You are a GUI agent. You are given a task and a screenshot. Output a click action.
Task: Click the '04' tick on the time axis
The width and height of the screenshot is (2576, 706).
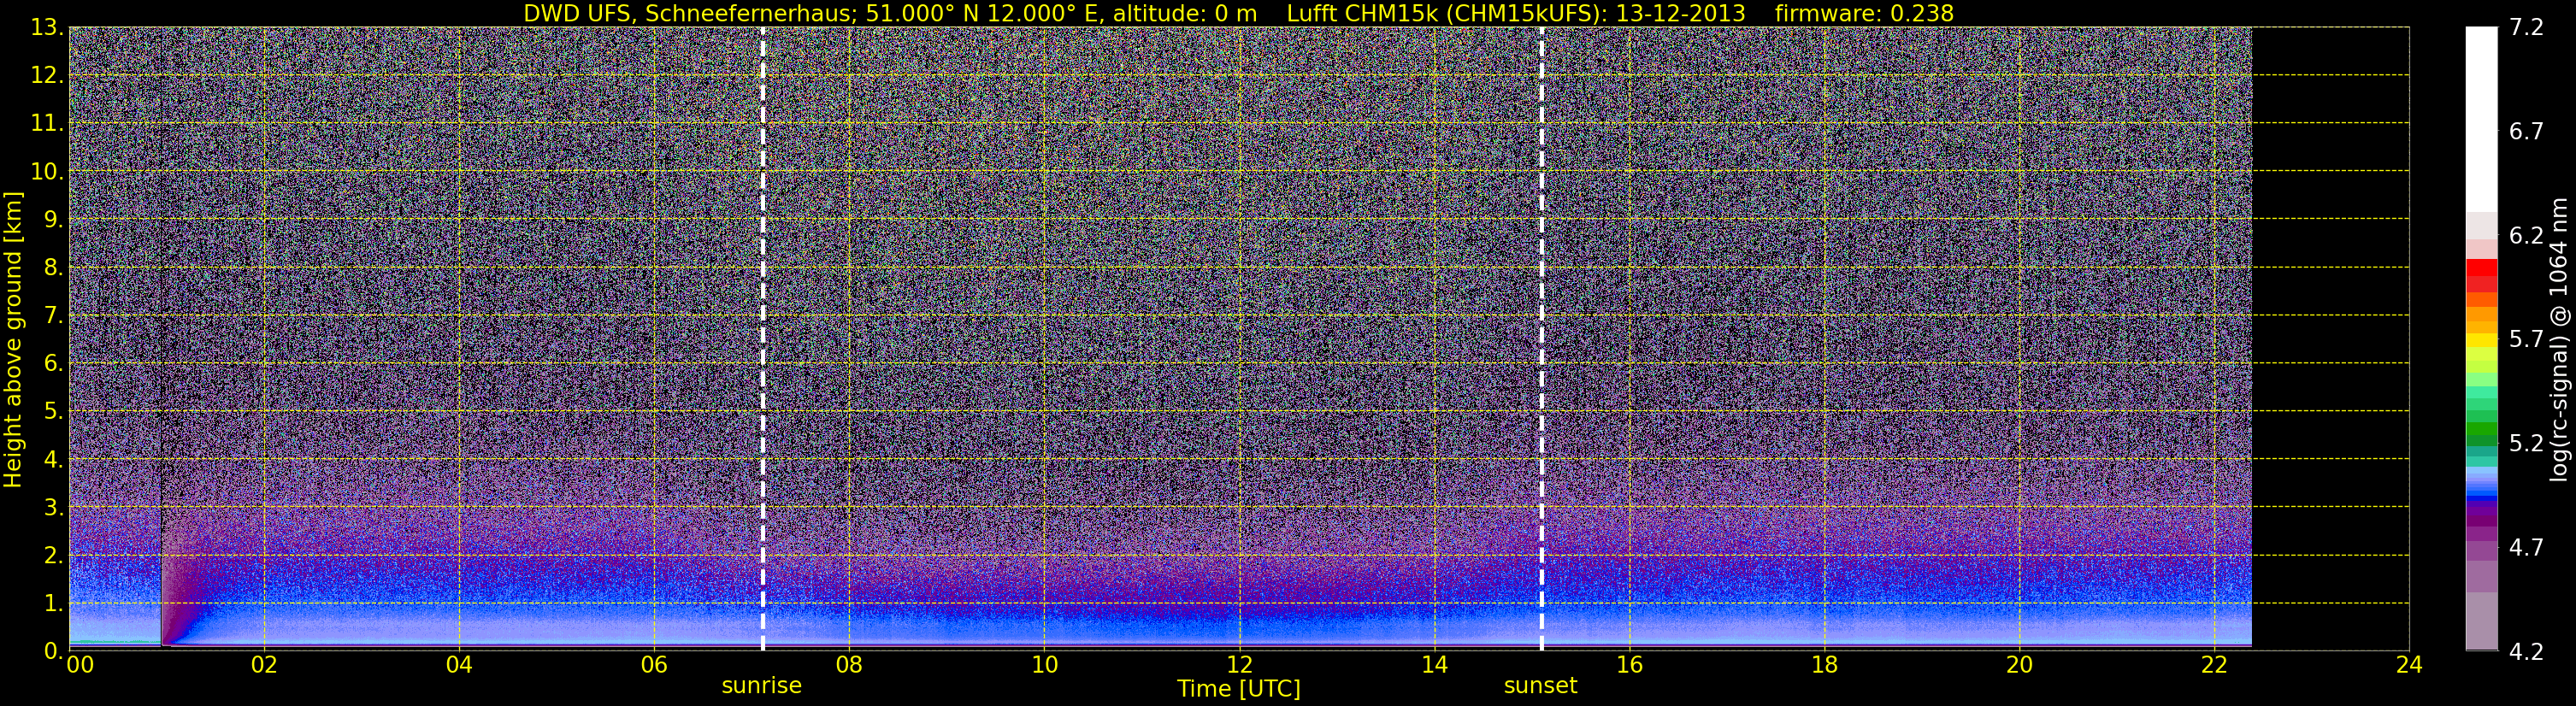tap(458, 665)
